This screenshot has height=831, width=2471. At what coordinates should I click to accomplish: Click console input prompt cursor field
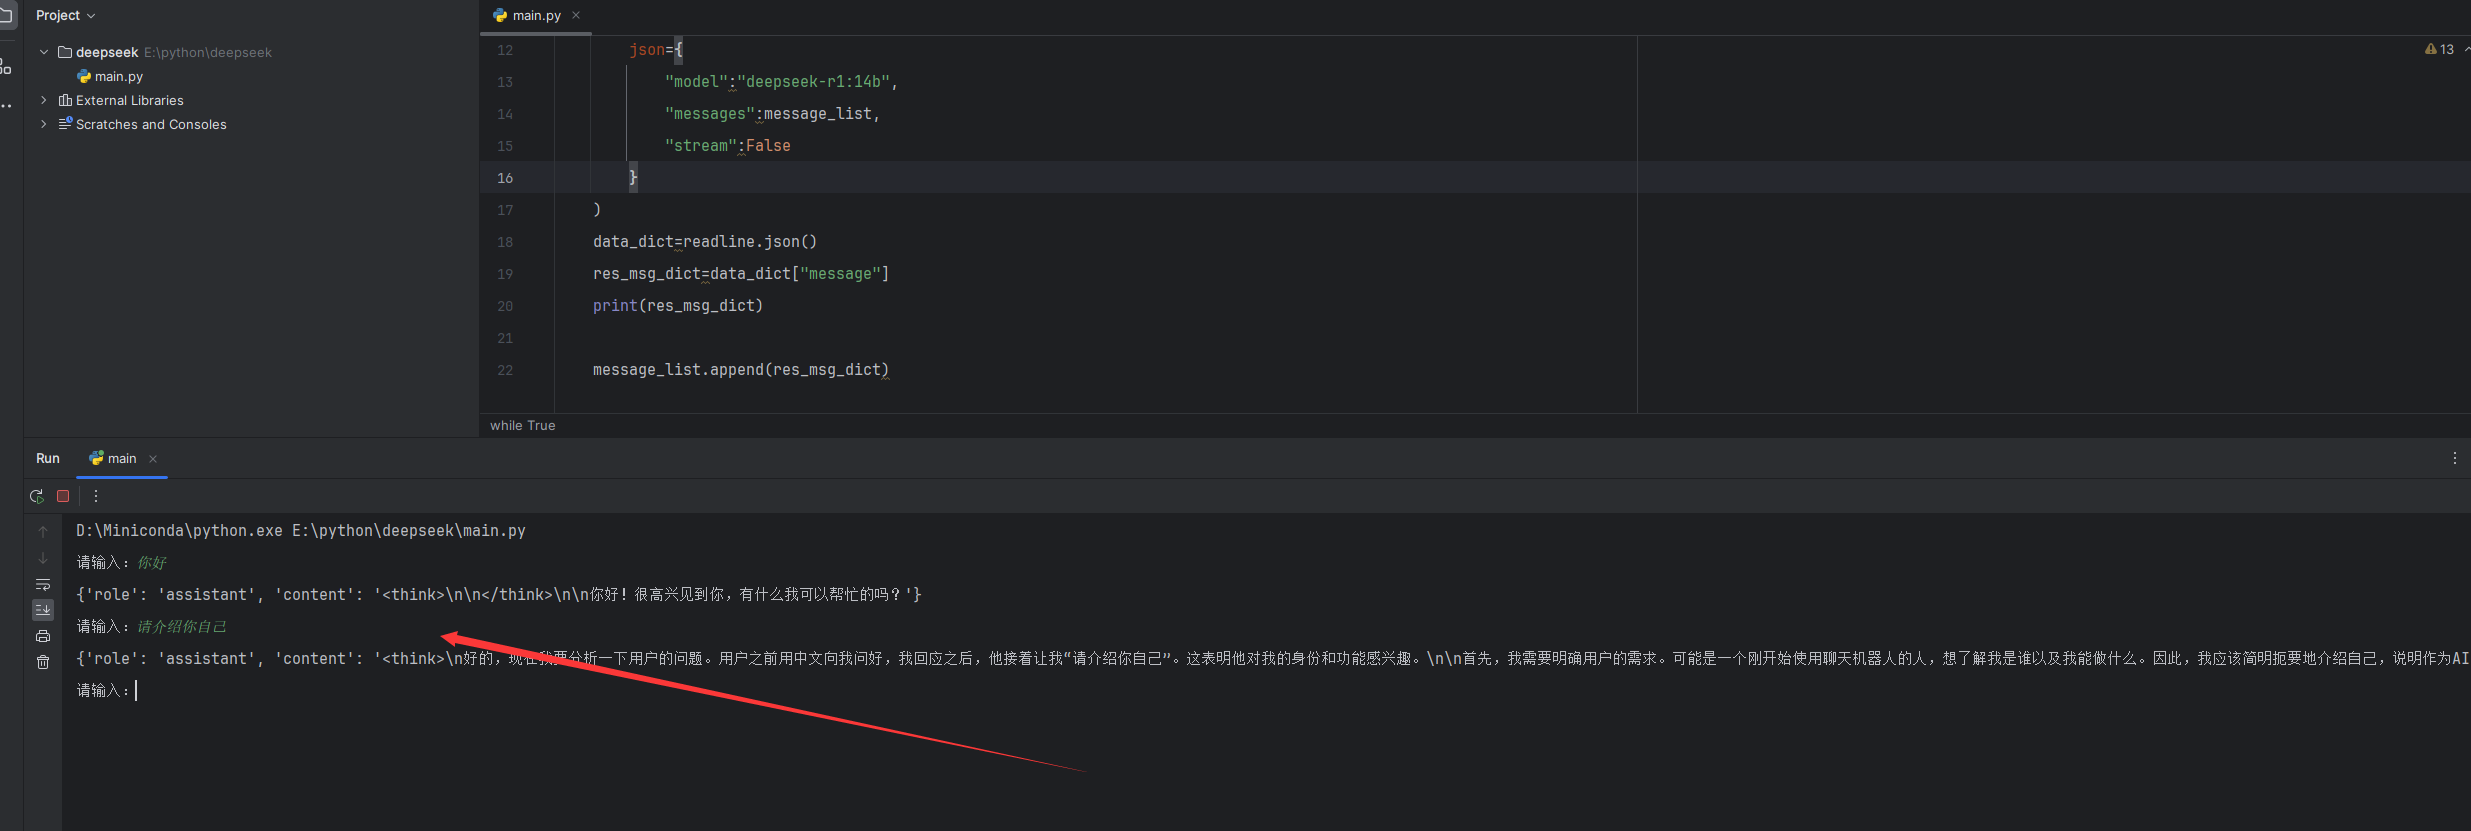point(137,690)
